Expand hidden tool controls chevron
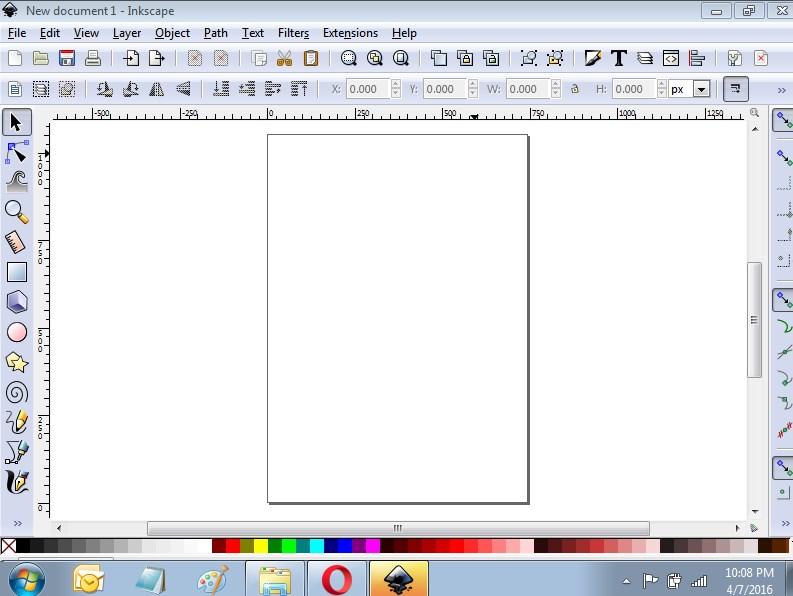The image size is (793, 596). point(781,90)
